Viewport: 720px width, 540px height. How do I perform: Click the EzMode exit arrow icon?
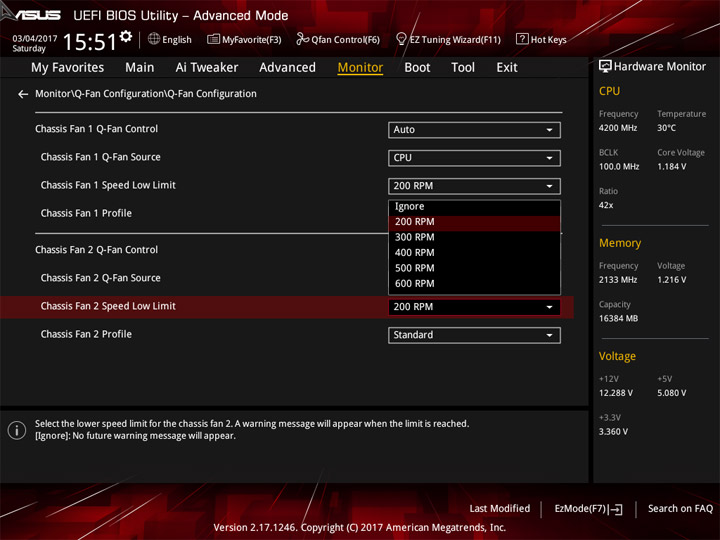coord(616,509)
